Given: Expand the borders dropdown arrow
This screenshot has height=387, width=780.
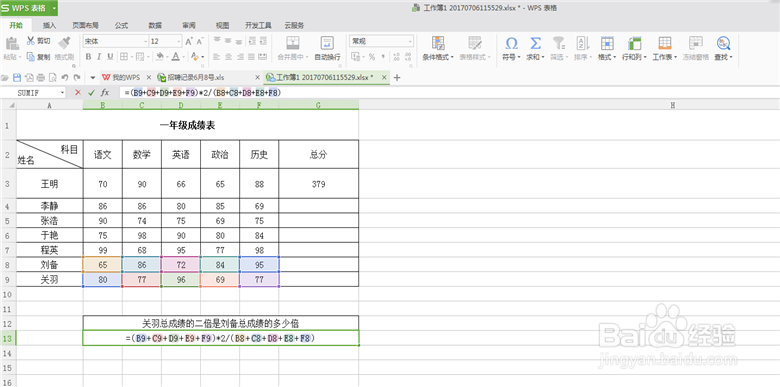Looking at the screenshot, I should 131,57.
